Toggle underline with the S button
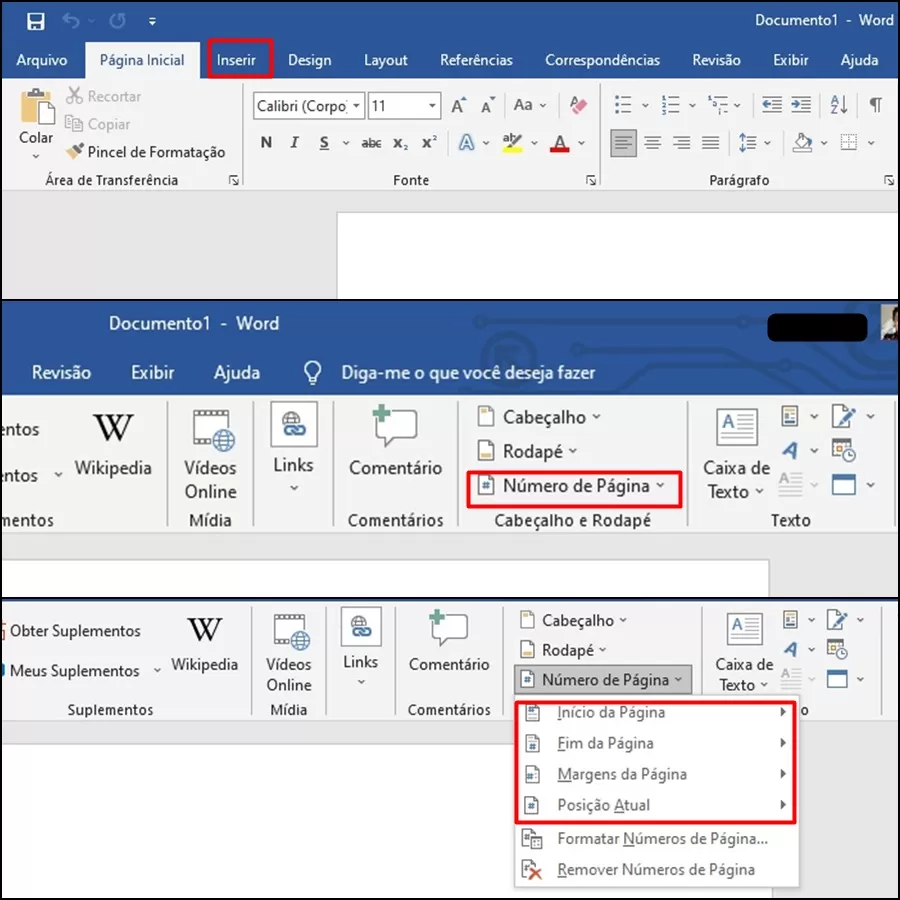This screenshot has height=900, width=900. point(324,142)
